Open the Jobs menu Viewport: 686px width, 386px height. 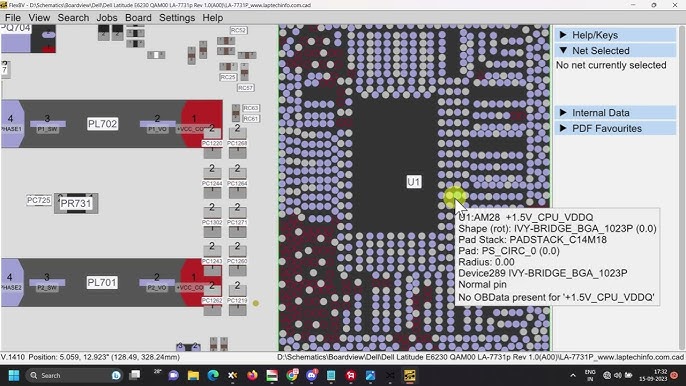[107, 18]
